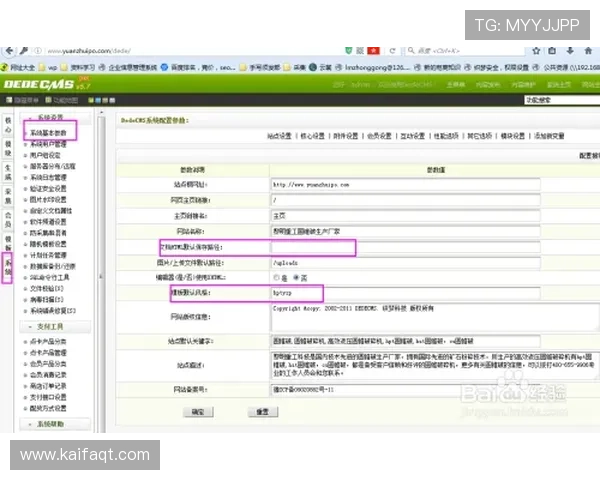Open 用户组设定 in sidebar

click(x=45, y=155)
